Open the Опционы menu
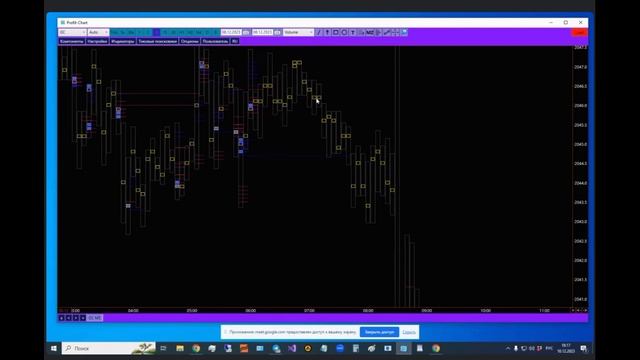The width and height of the screenshot is (640, 360). [189, 41]
